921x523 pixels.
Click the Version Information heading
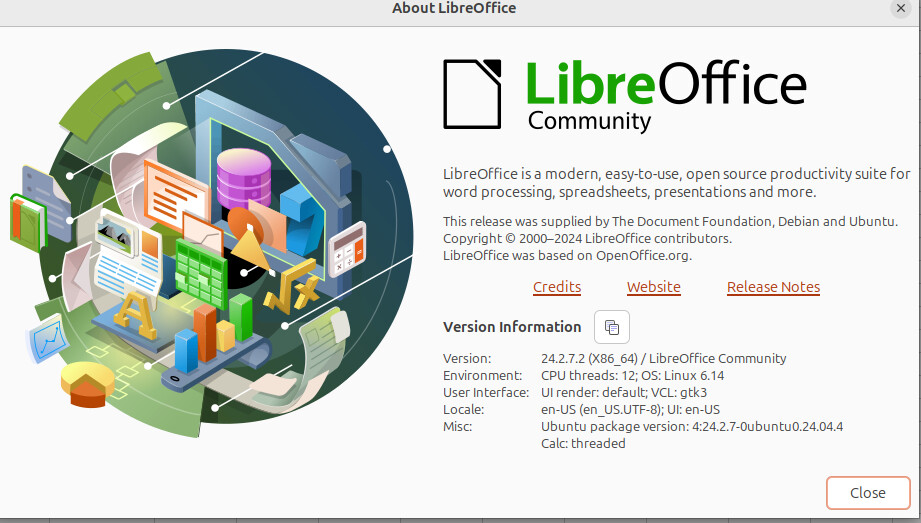[x=512, y=327]
